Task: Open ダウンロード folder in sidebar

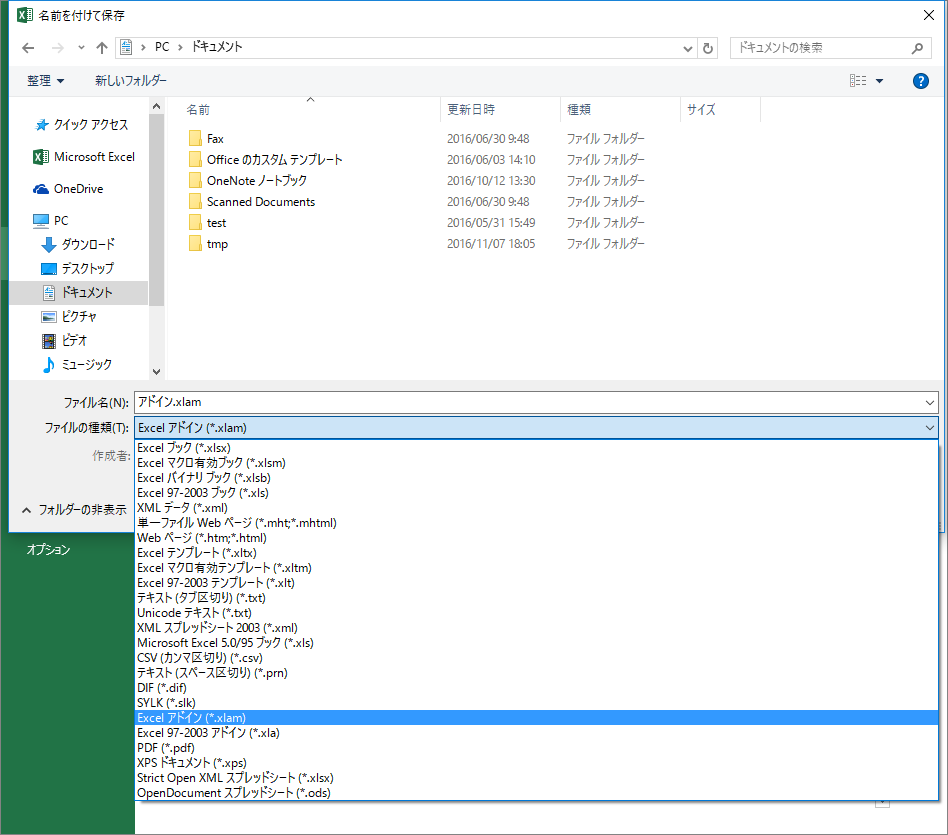Action: [78, 244]
